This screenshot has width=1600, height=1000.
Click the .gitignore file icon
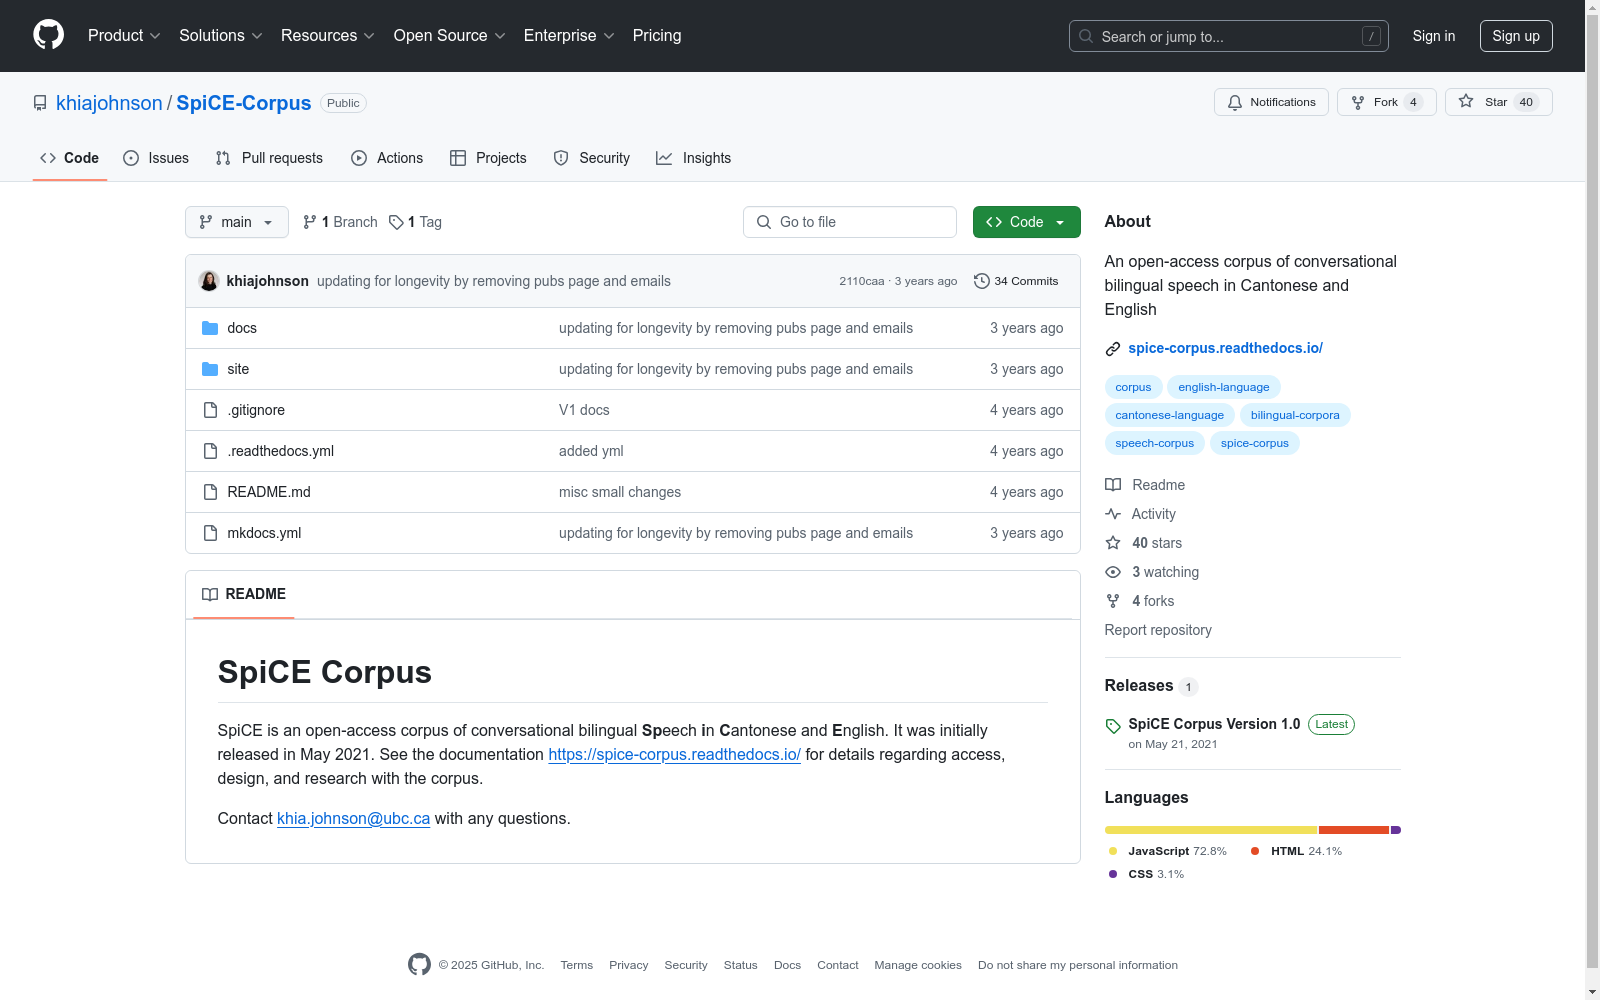[210, 410]
